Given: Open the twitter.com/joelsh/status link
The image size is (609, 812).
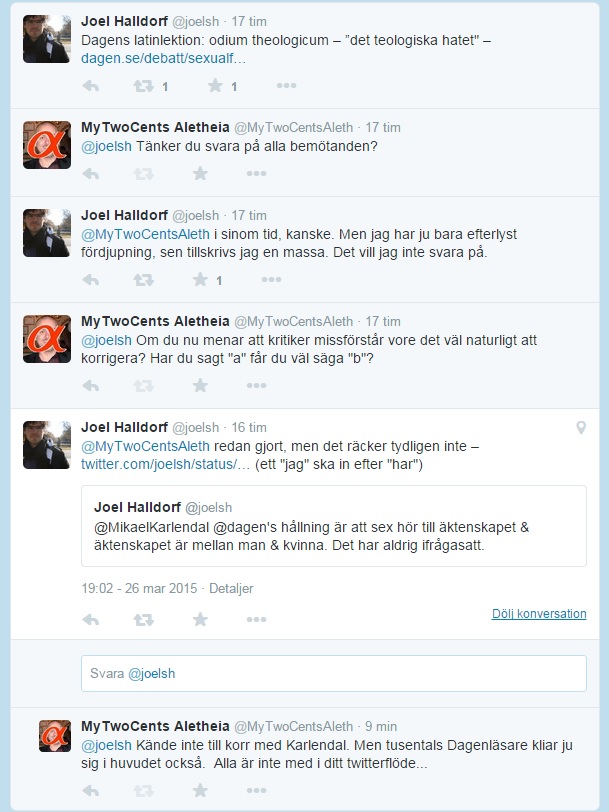Looking at the screenshot, I should [159, 465].
